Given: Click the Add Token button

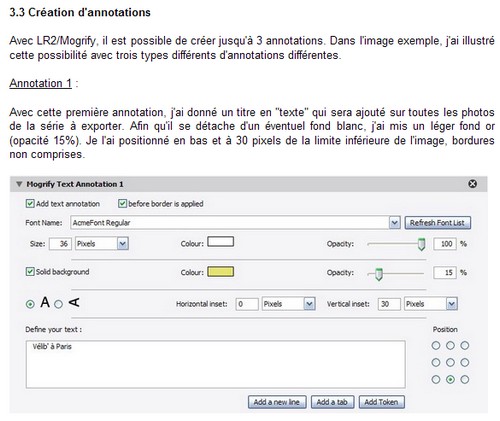Looking at the screenshot, I should coord(381,402).
